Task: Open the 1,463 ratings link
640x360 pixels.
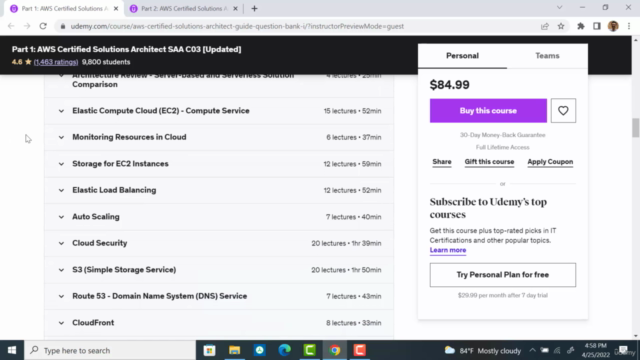Action: [56, 62]
